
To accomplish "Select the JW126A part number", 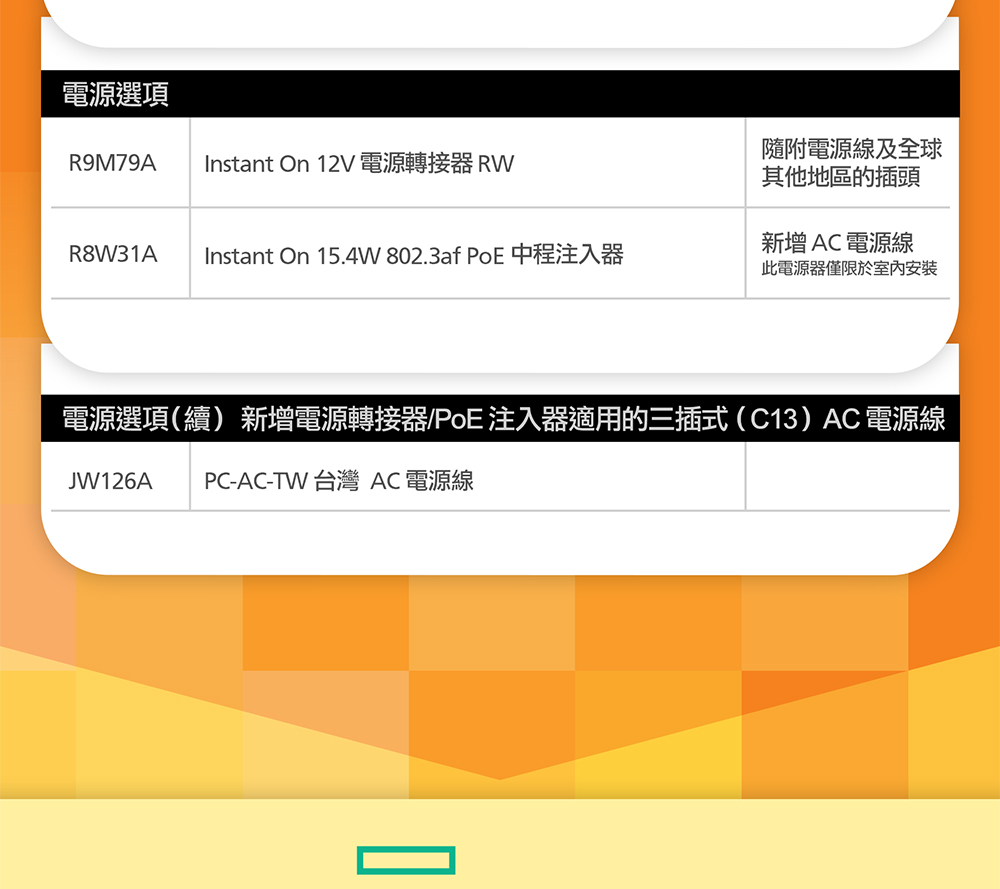I will (x=110, y=481).
